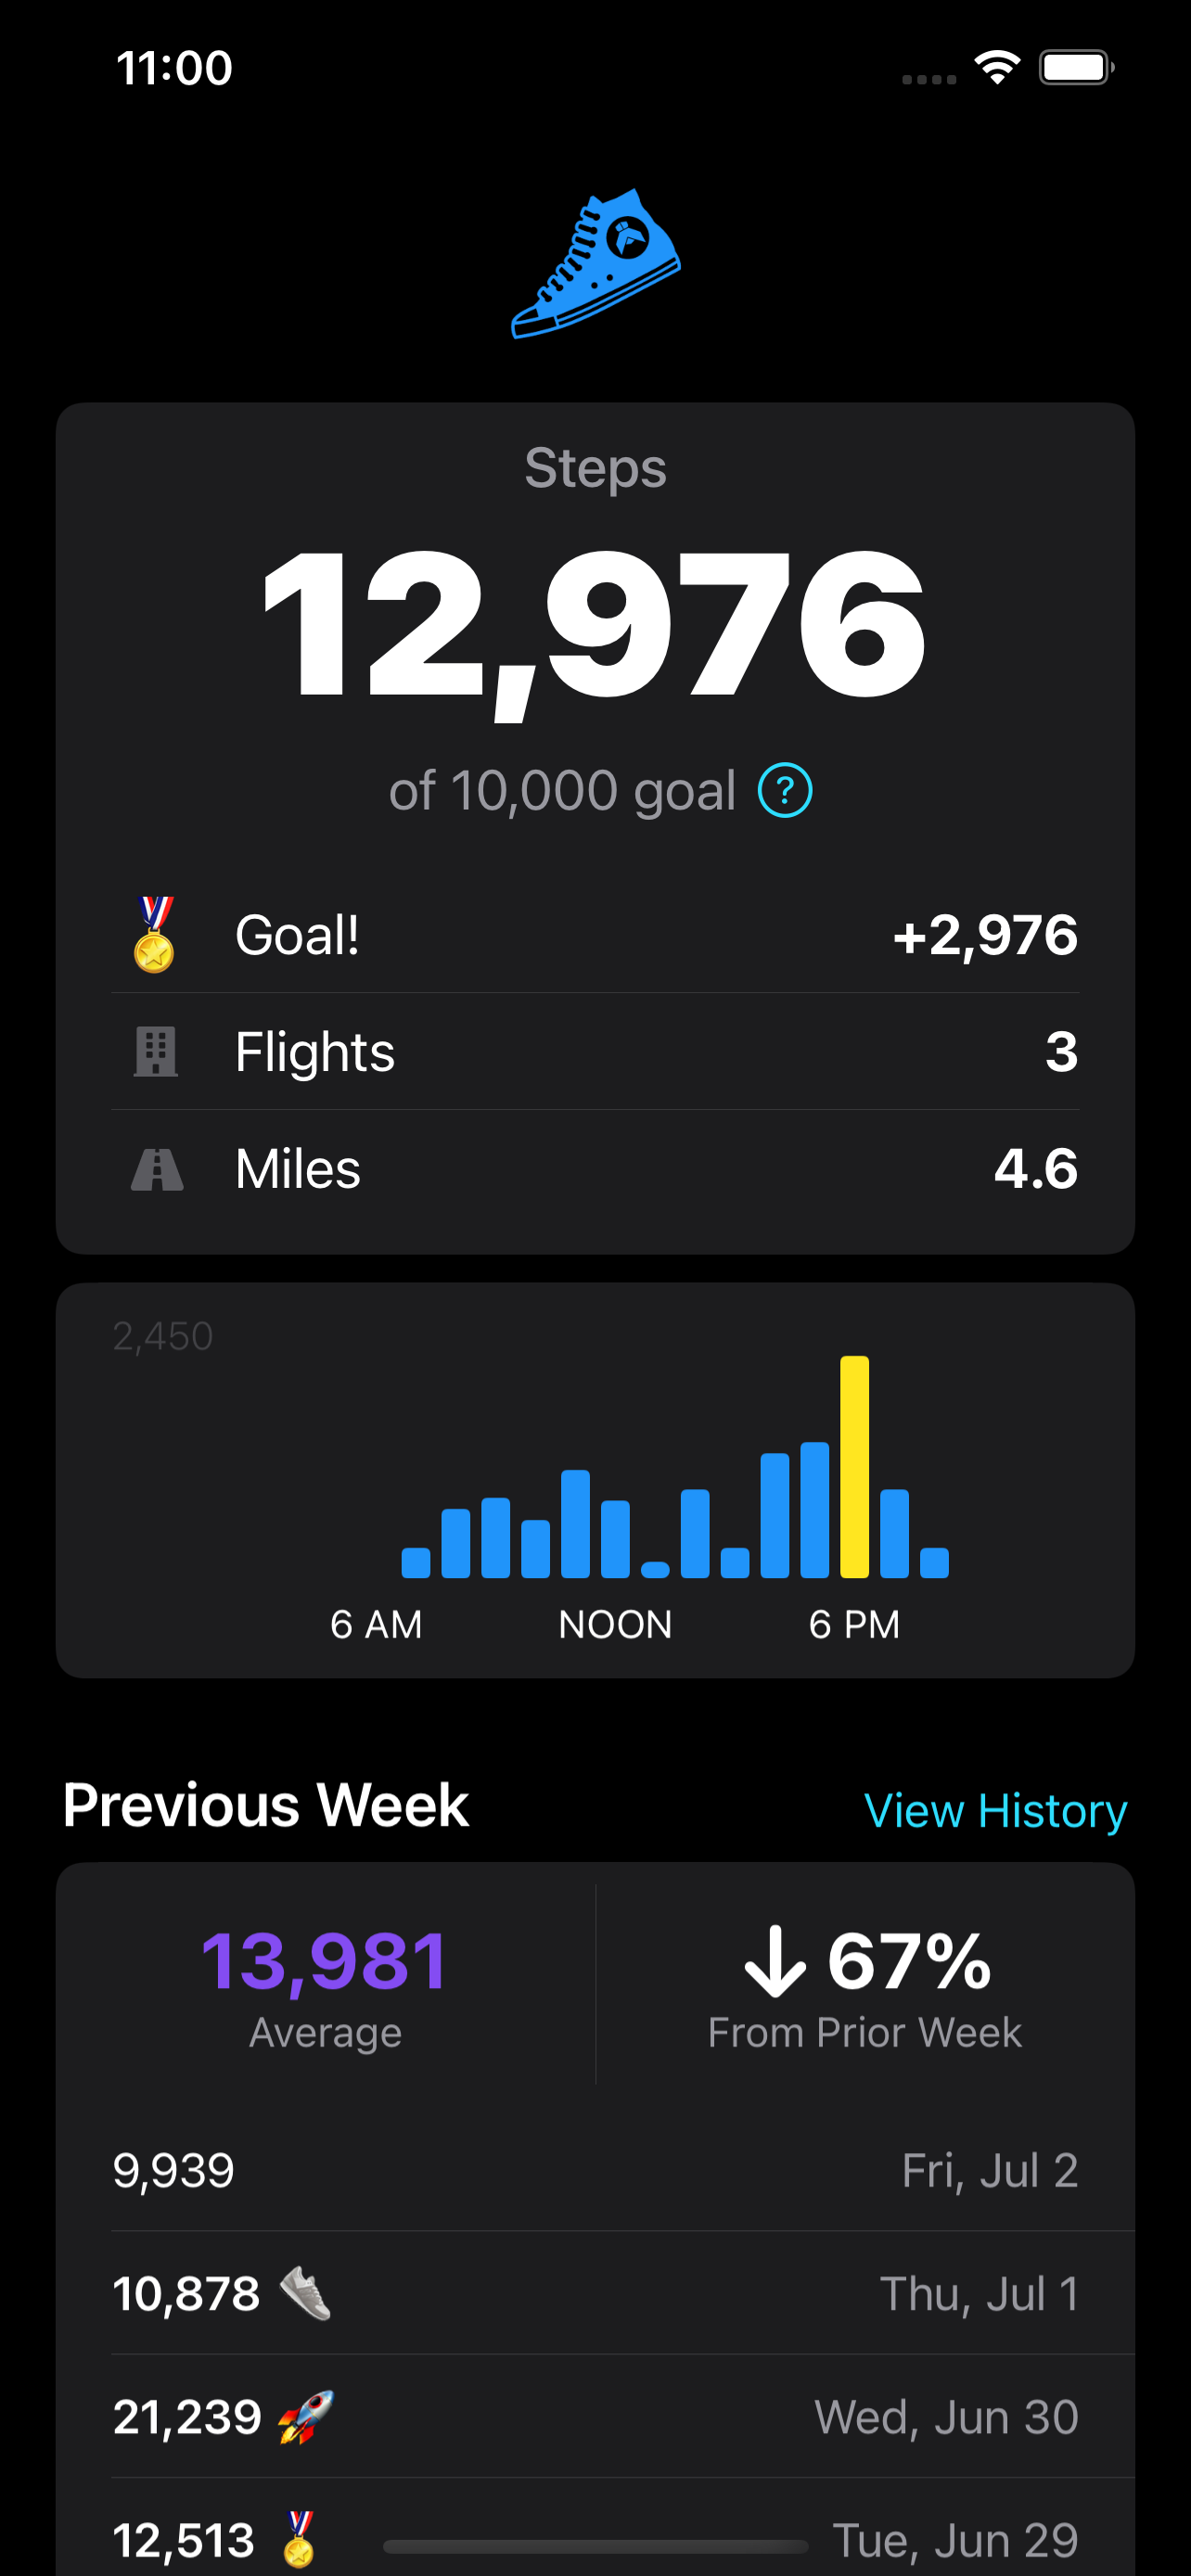Tap the Miles row value 4.6
The width and height of the screenshot is (1191, 2576).
(x=1035, y=1169)
